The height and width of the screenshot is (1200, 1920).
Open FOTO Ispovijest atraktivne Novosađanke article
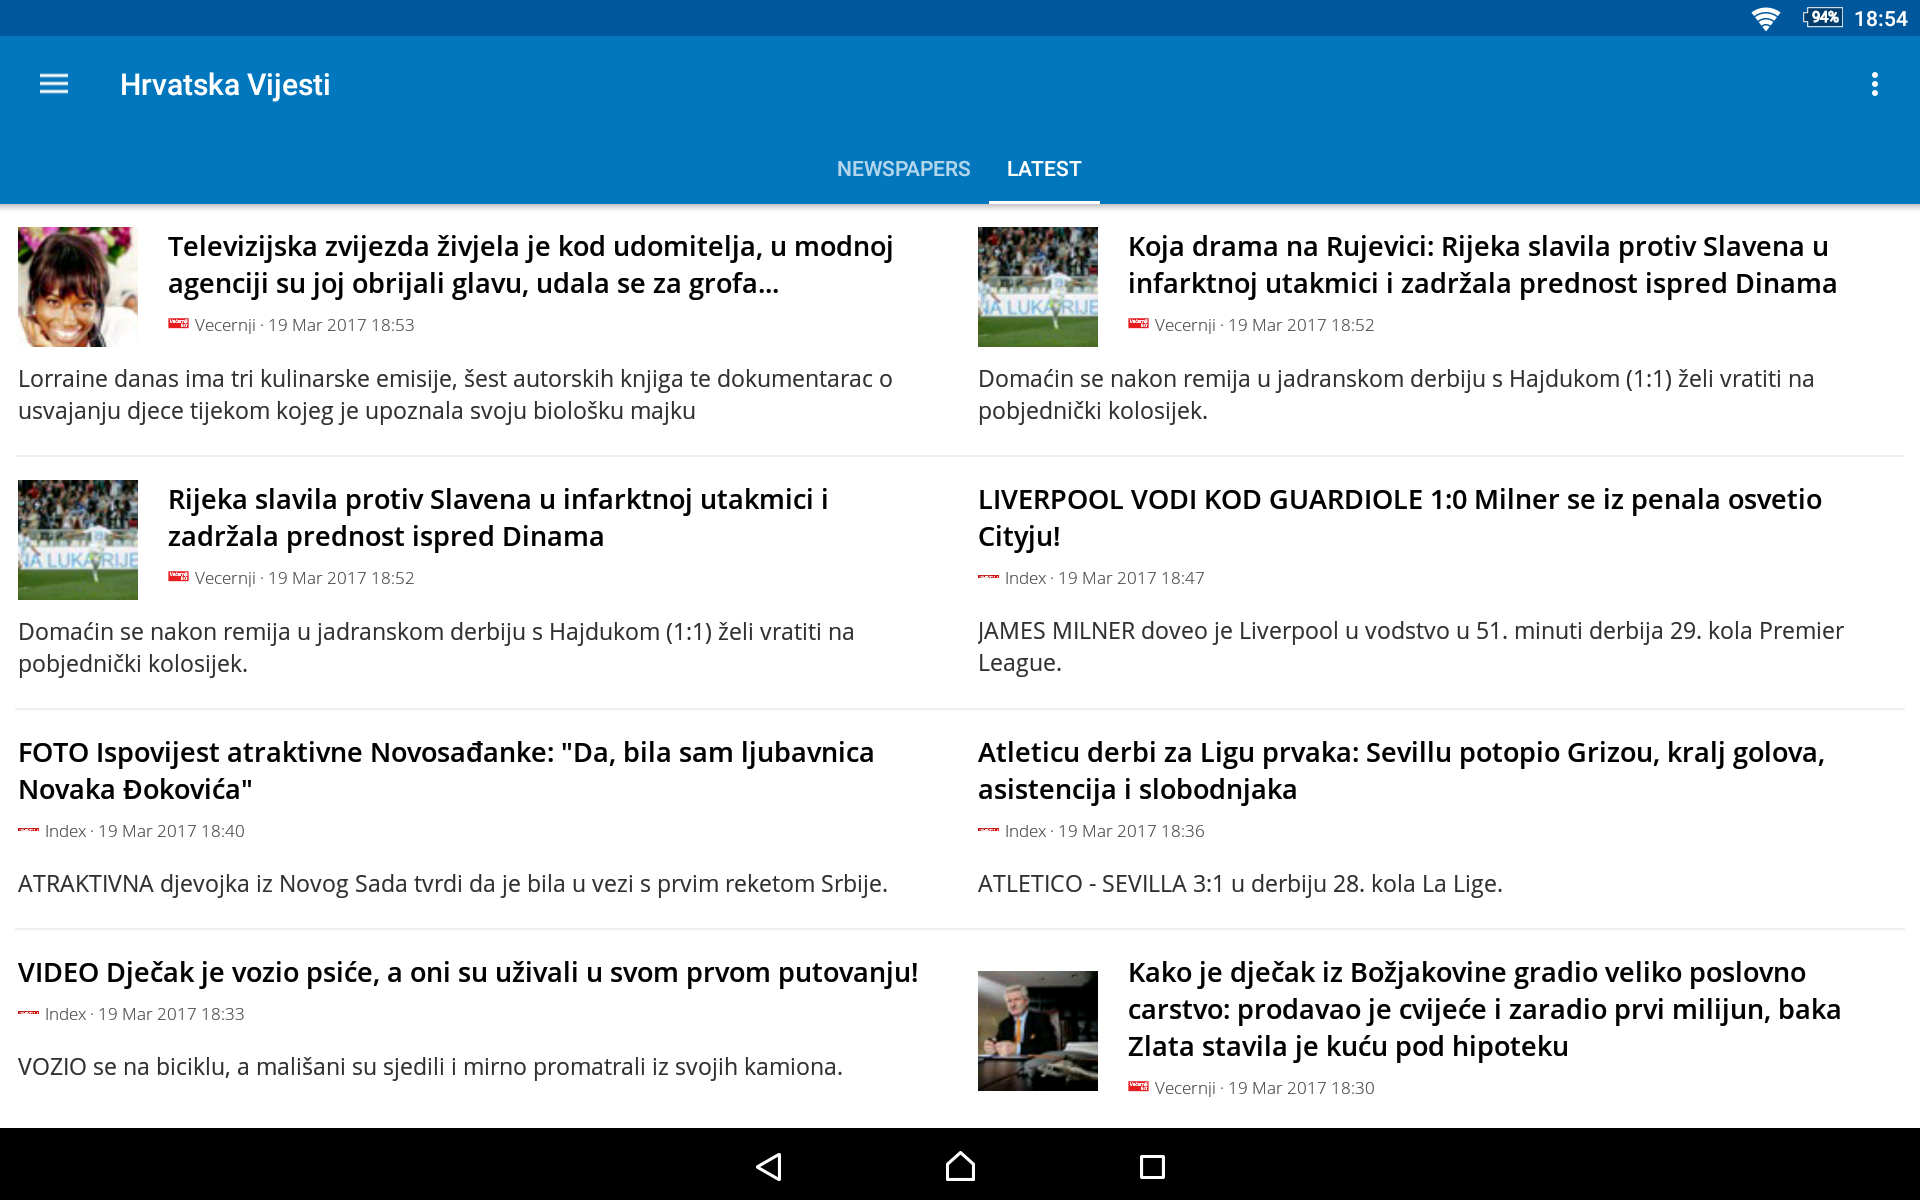[446, 770]
